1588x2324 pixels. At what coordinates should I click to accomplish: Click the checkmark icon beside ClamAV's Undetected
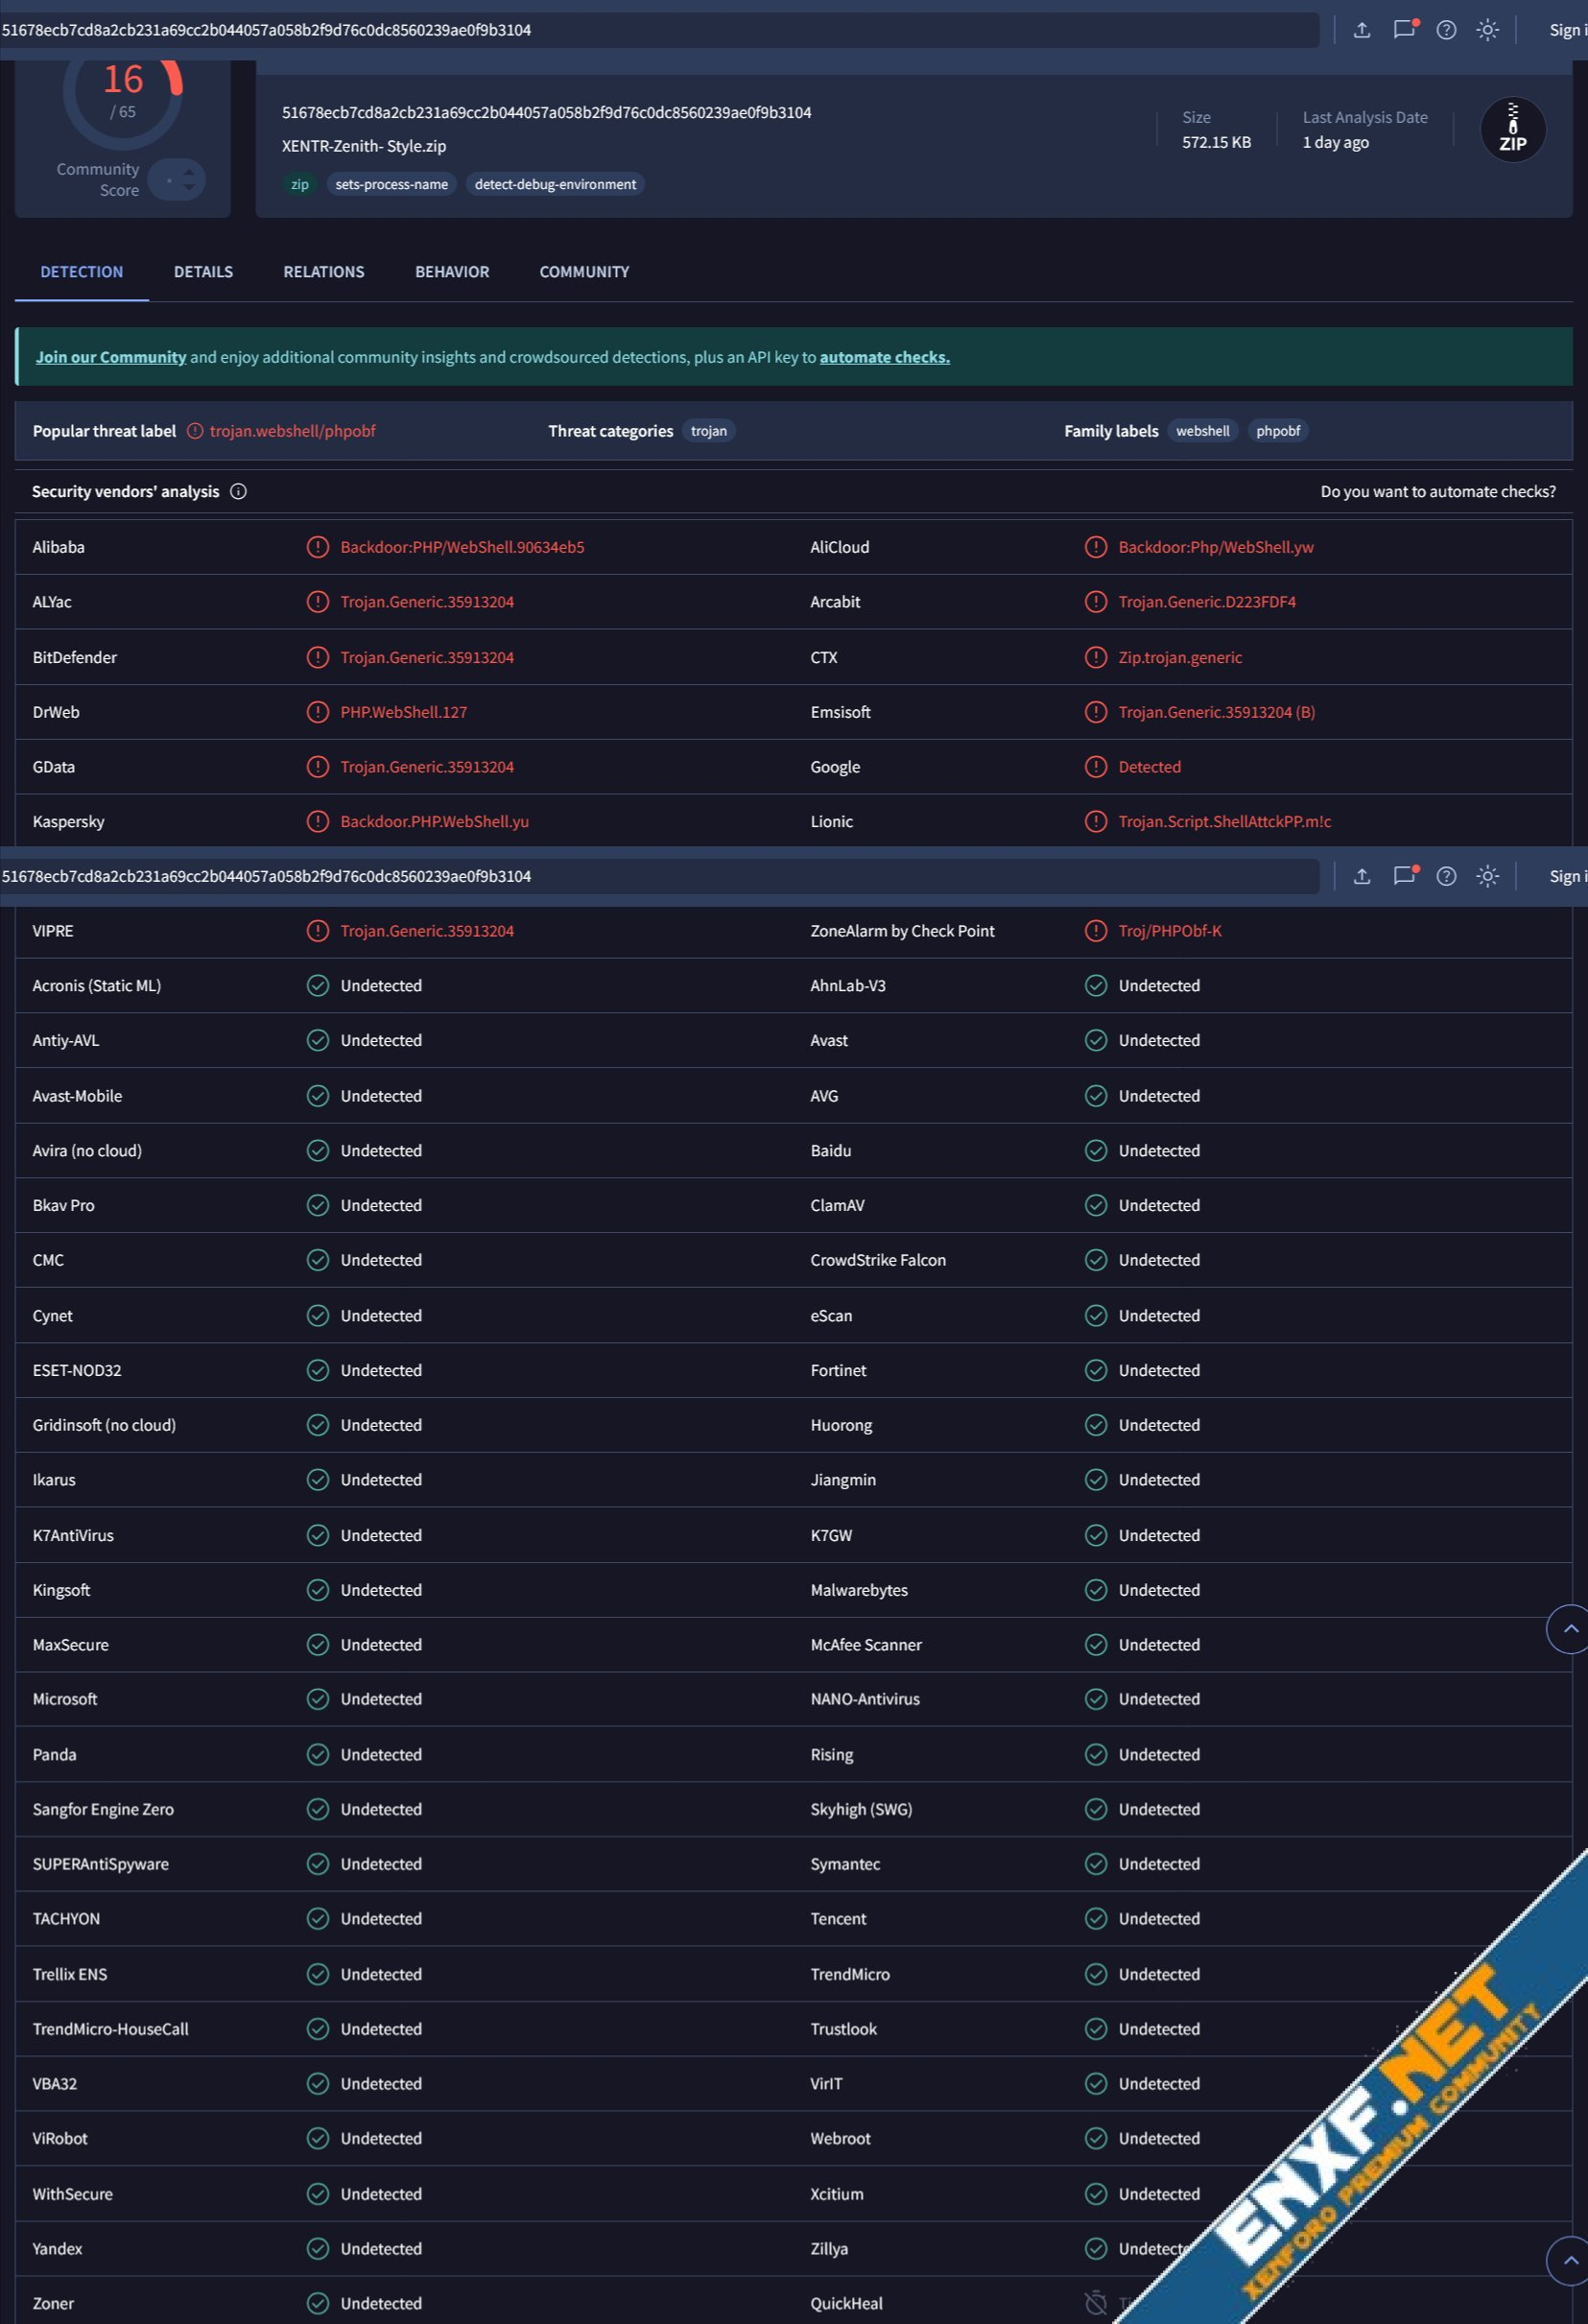click(1096, 1206)
